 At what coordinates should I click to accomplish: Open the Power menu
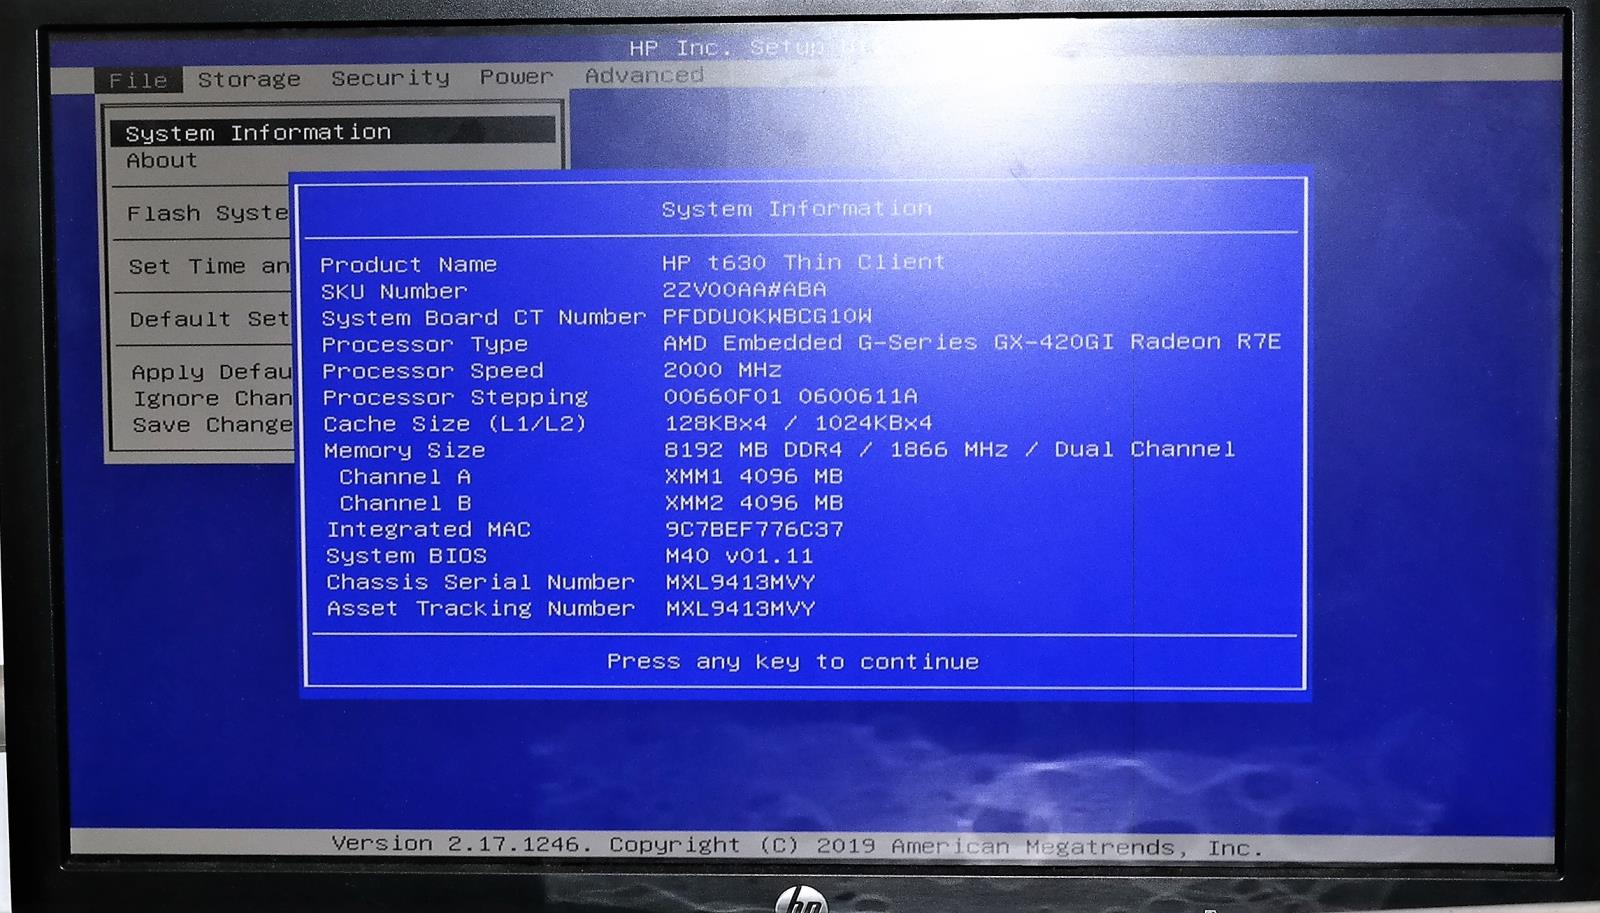click(516, 77)
